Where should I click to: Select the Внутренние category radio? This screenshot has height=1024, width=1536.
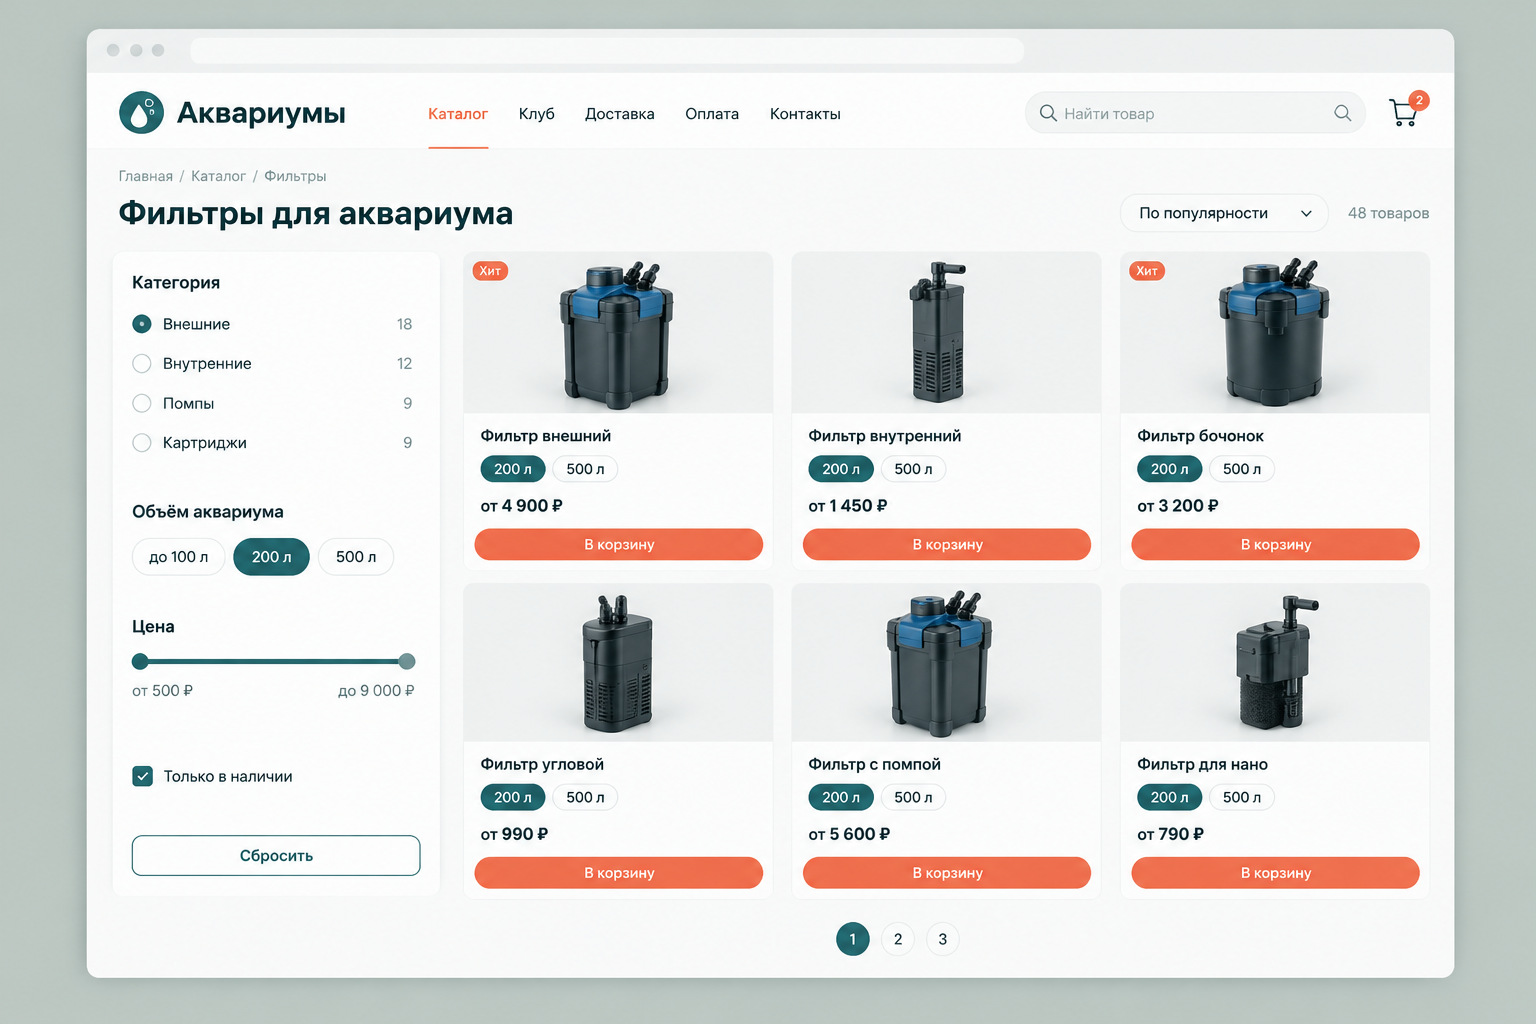(x=142, y=363)
